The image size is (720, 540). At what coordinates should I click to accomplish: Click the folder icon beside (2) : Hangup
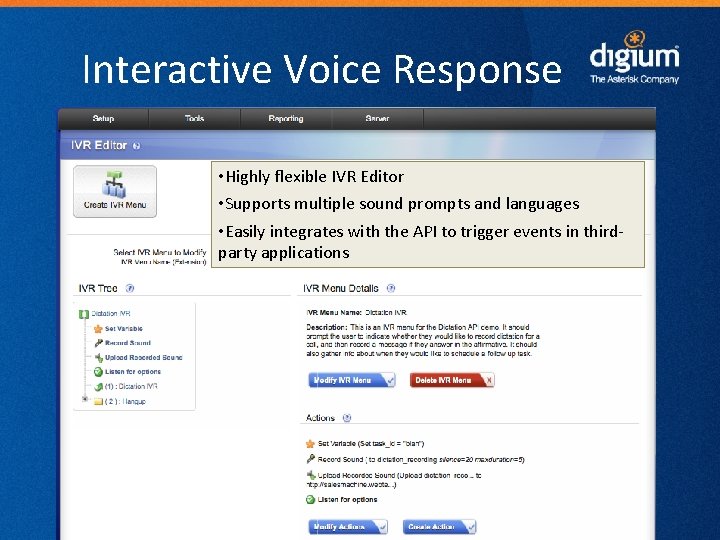coord(98,402)
